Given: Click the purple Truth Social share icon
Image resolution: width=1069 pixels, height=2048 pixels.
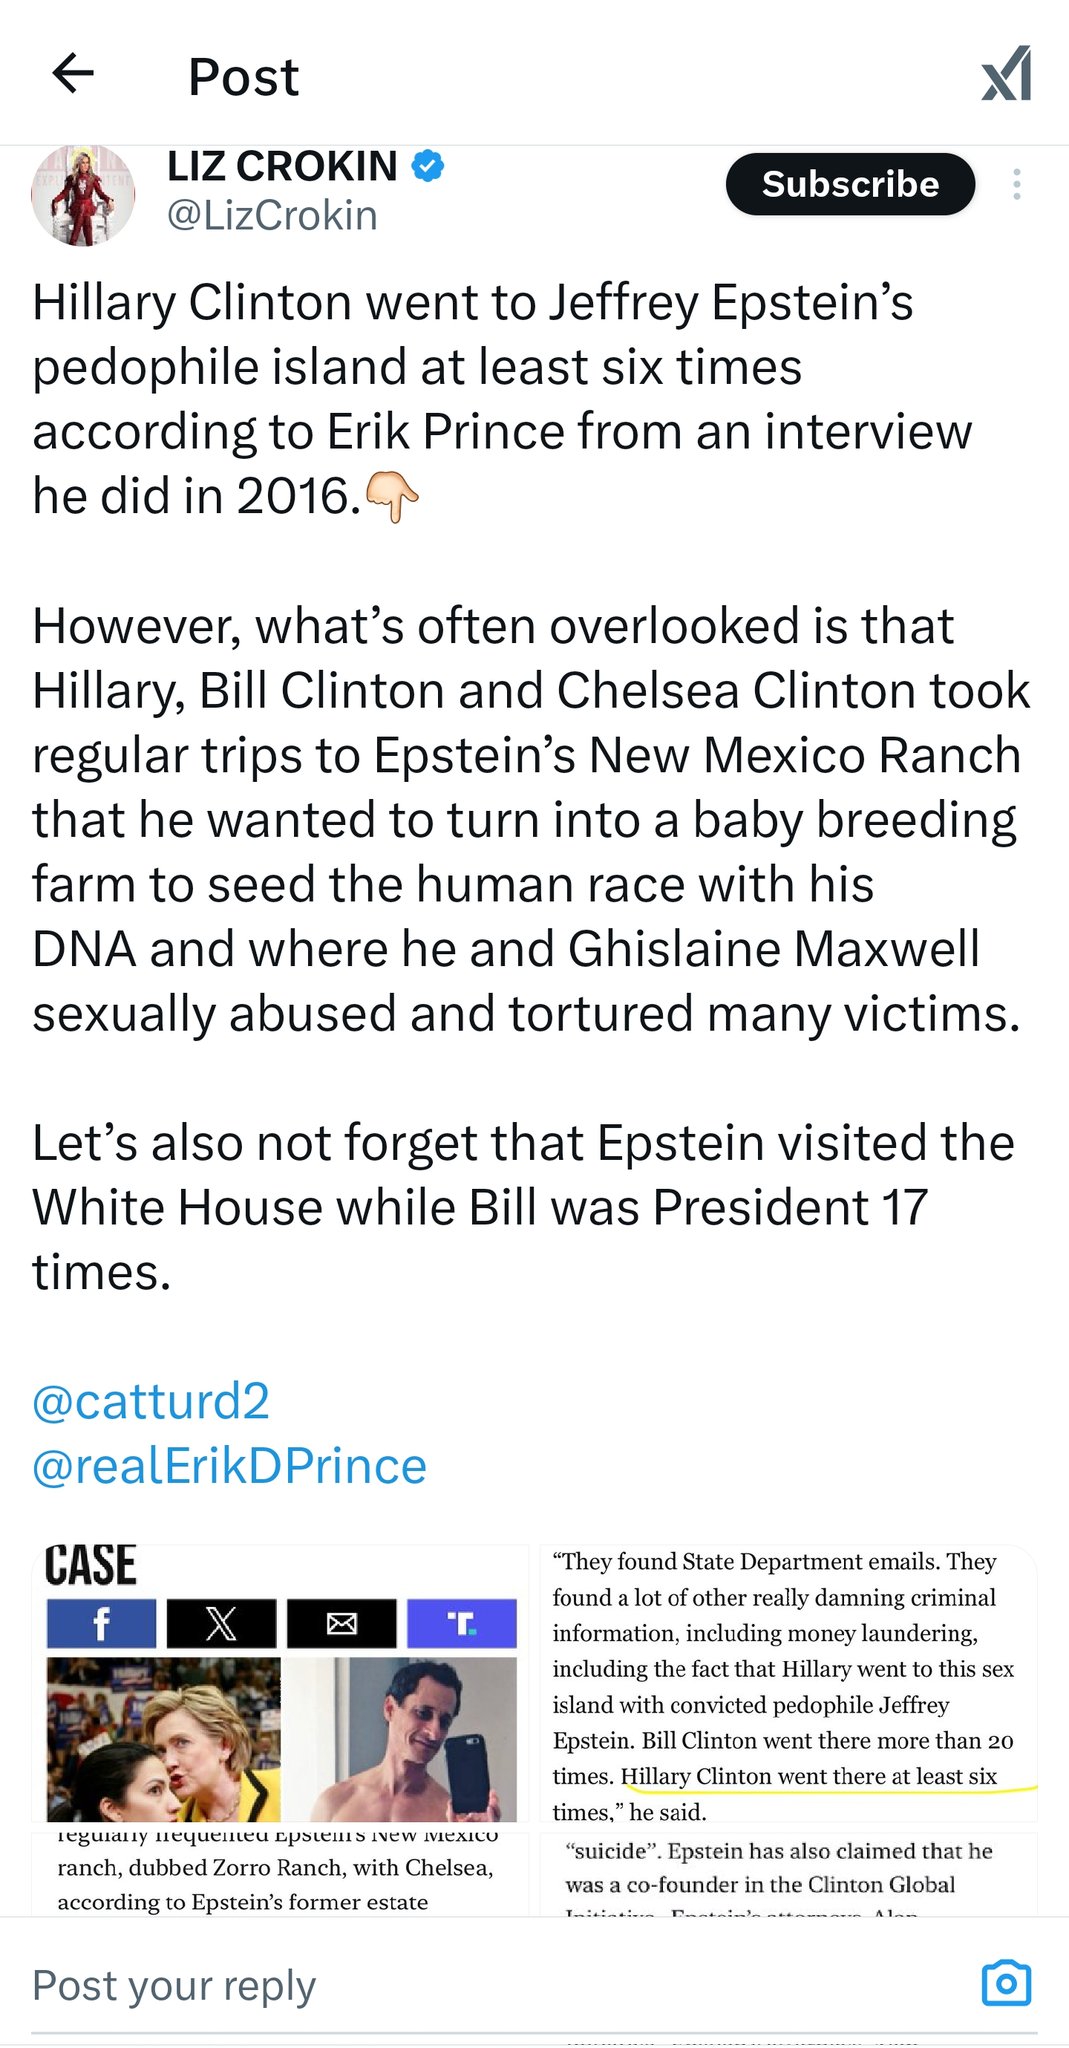Looking at the screenshot, I should (x=461, y=1623).
